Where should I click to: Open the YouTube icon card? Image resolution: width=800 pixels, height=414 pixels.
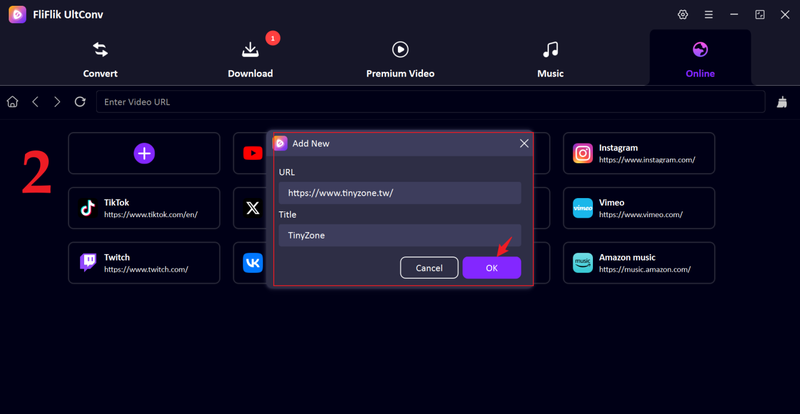(x=253, y=153)
